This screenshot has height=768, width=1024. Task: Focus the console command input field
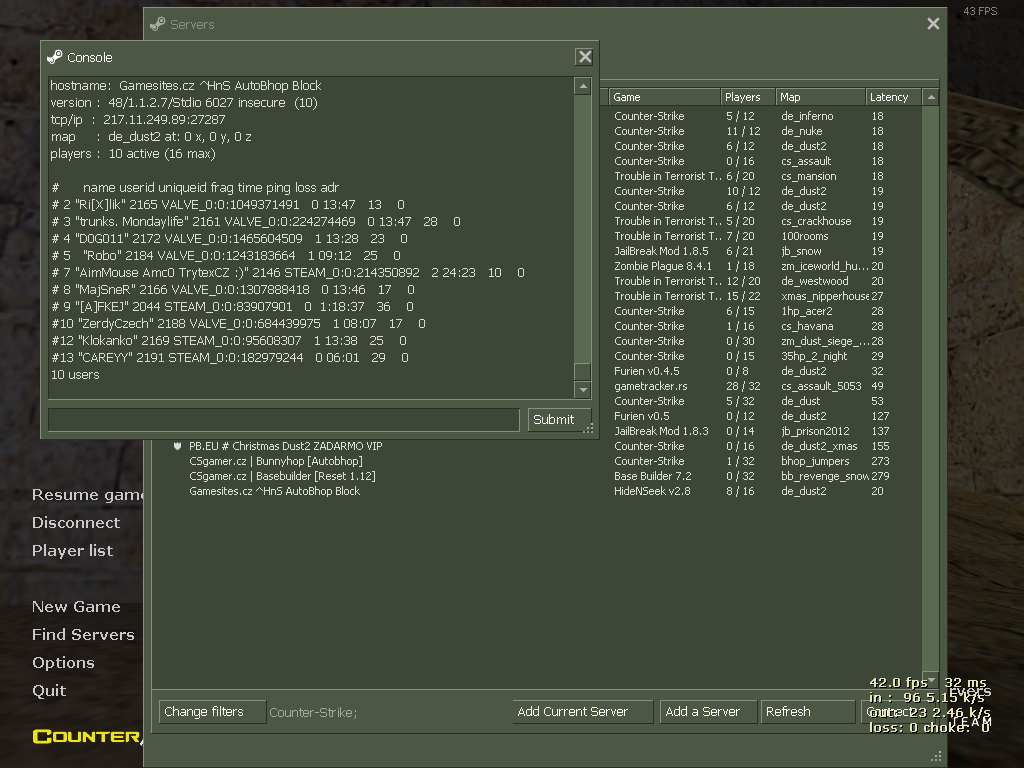pyautogui.click(x=283, y=419)
